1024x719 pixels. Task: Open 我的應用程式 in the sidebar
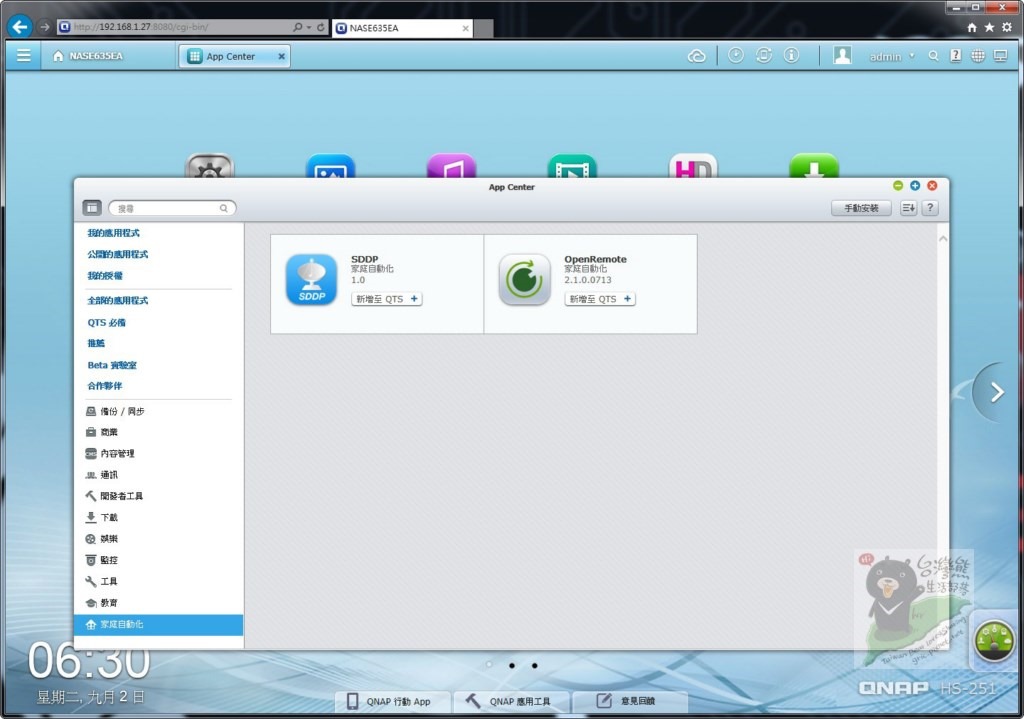[114, 233]
